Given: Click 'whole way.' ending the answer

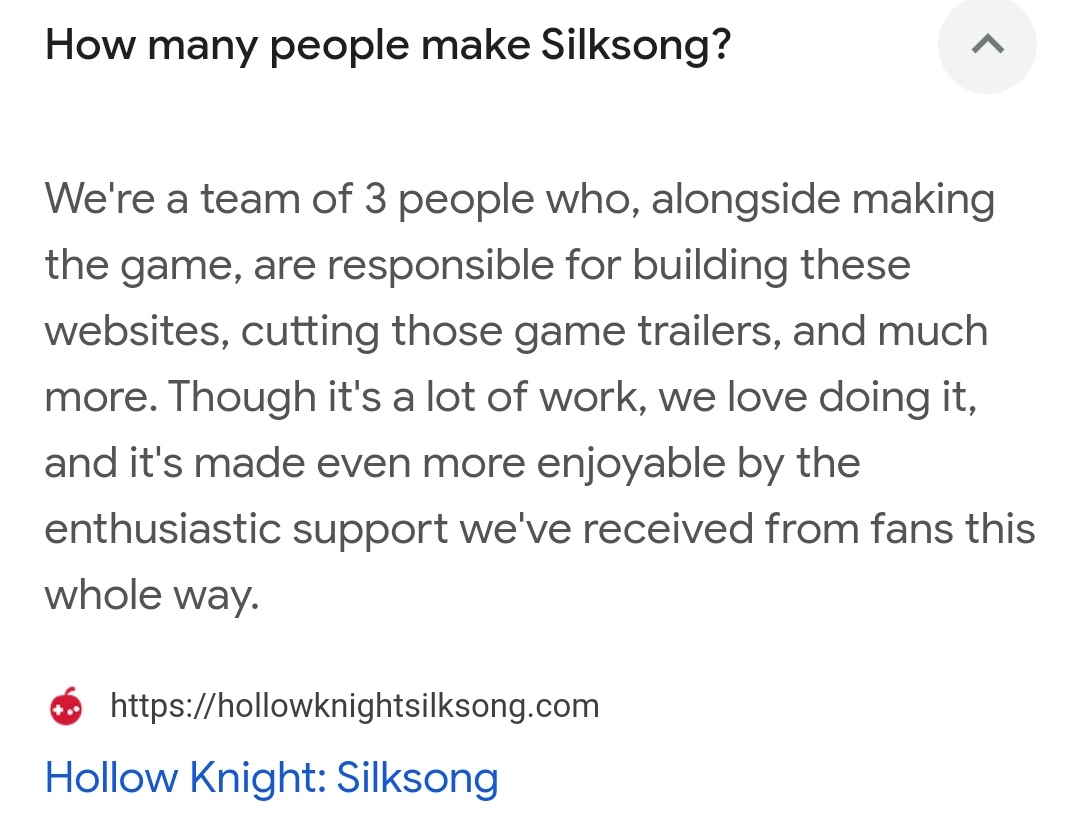Looking at the screenshot, I should (152, 595).
